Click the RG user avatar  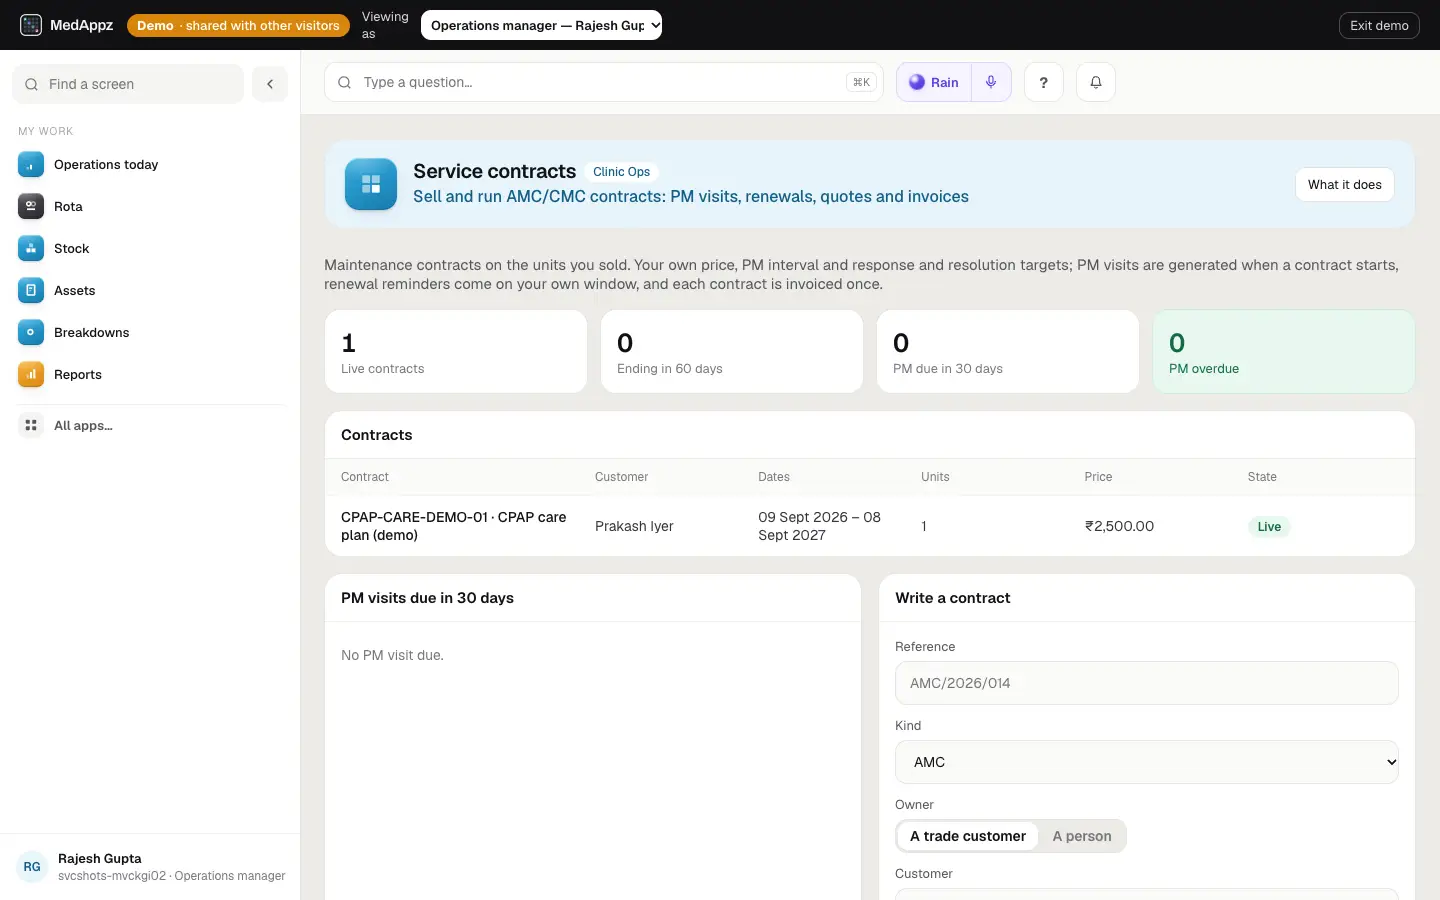click(32, 867)
